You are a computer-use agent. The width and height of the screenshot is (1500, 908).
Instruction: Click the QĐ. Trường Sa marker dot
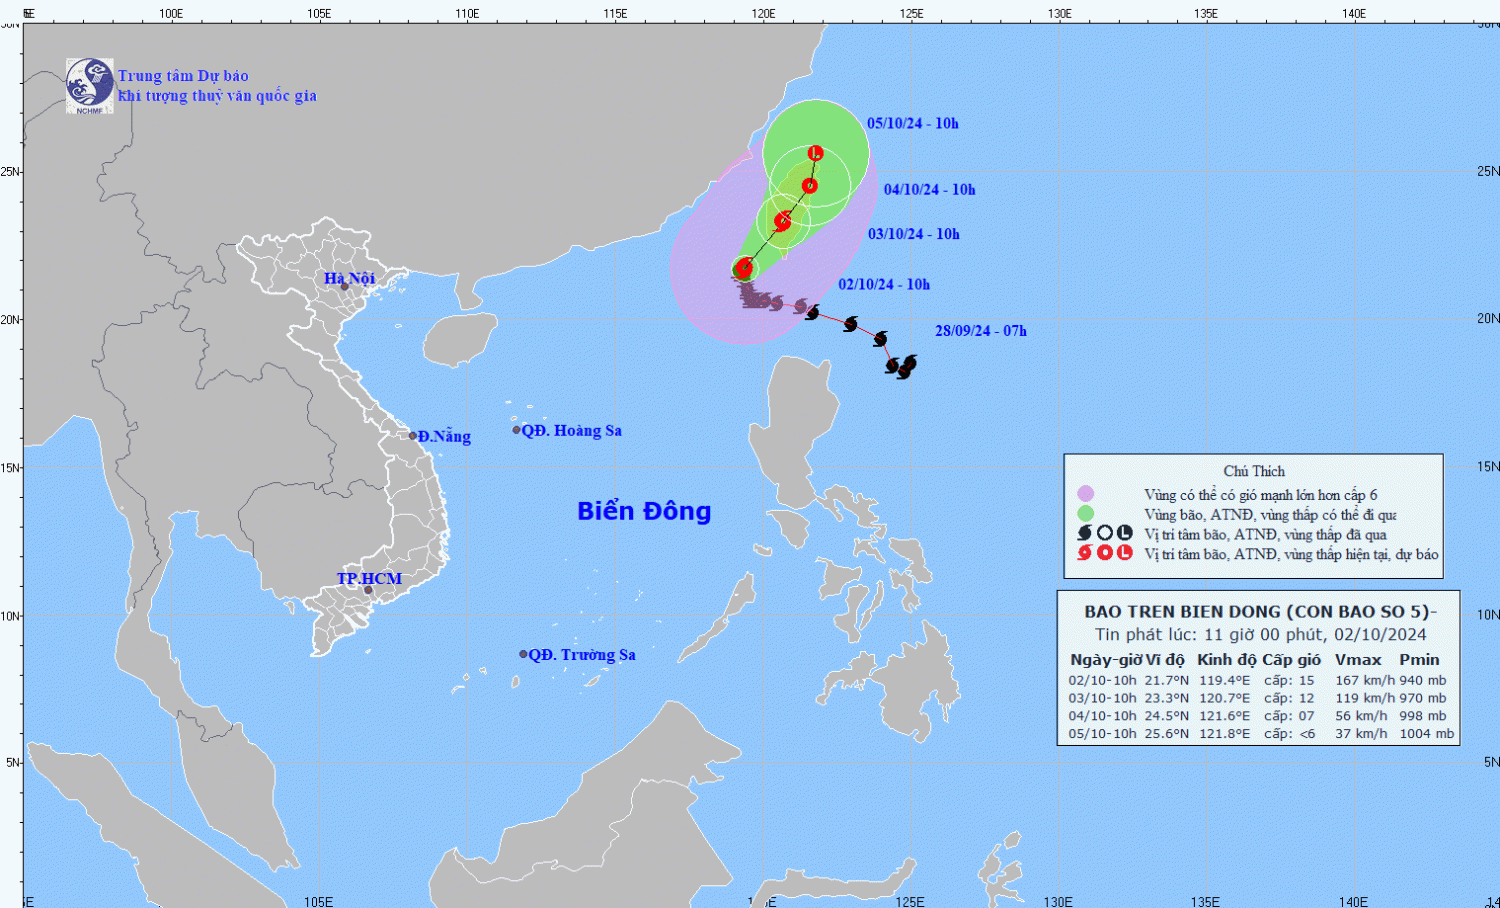(x=523, y=654)
